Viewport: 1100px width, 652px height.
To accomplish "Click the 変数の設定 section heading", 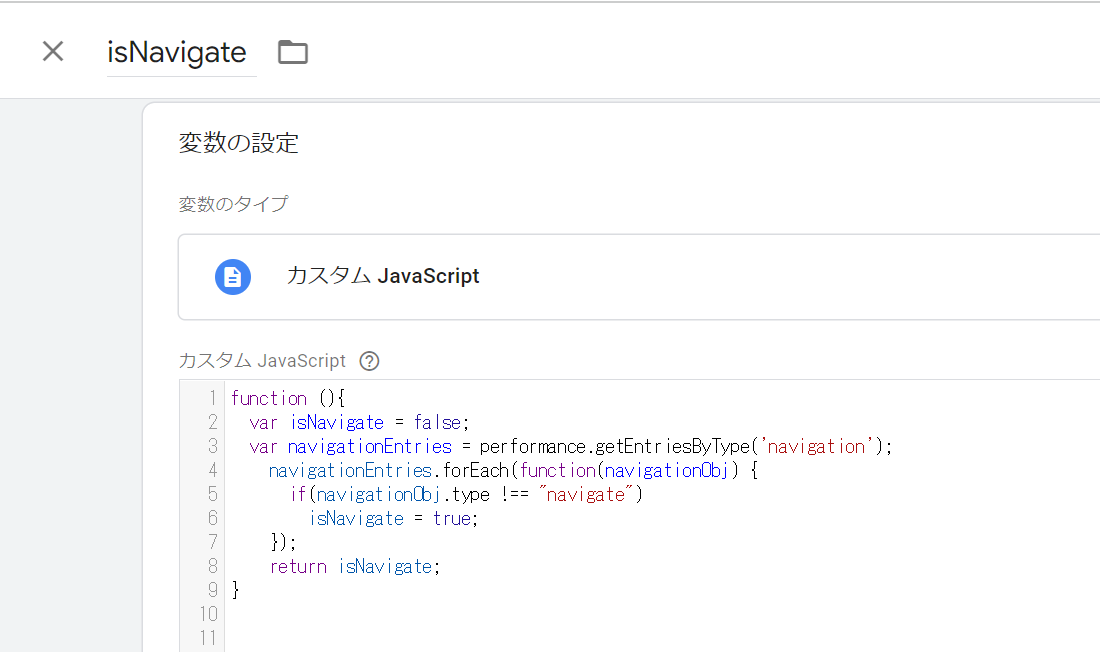I will point(238,143).
